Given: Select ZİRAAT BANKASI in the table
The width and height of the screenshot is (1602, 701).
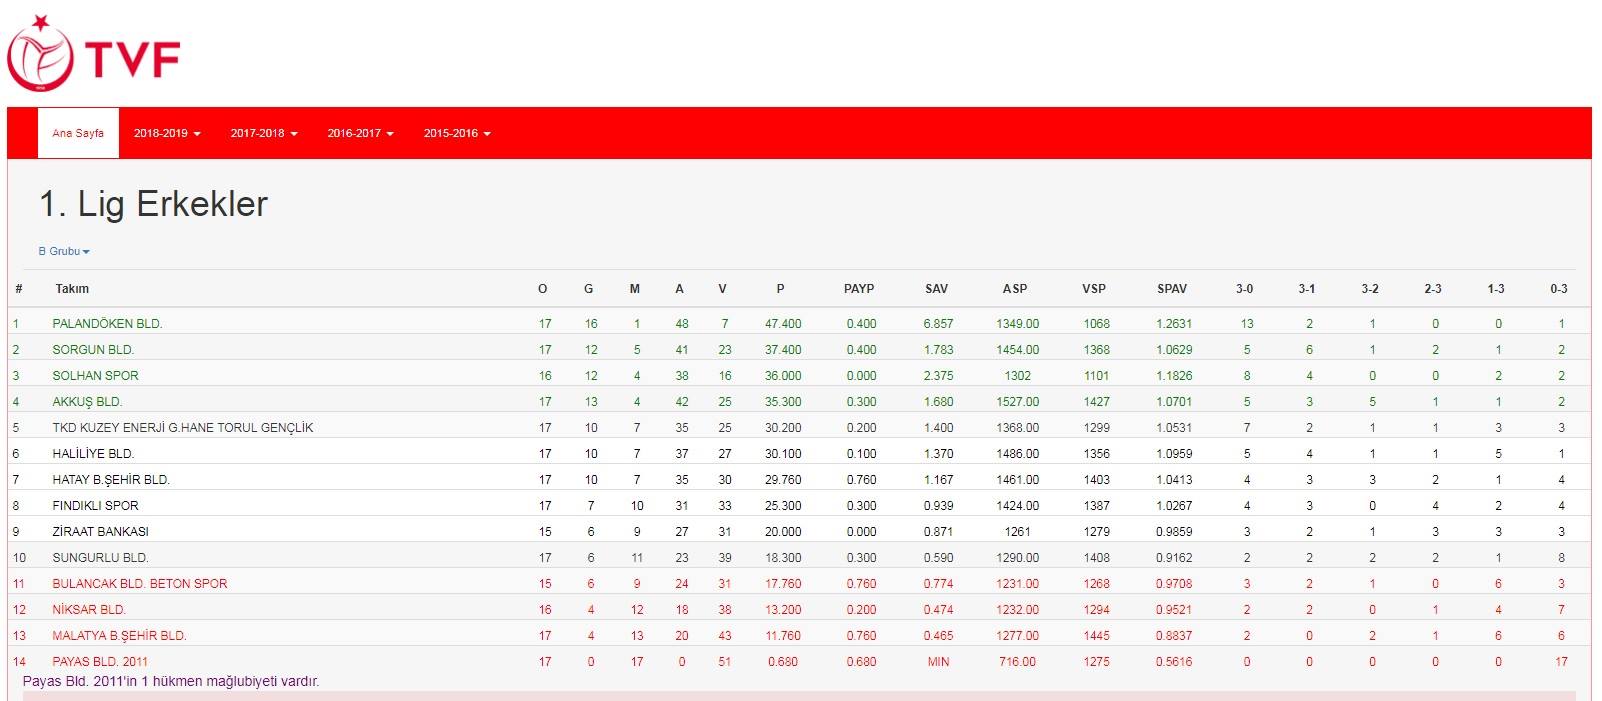Looking at the screenshot, I should [100, 532].
